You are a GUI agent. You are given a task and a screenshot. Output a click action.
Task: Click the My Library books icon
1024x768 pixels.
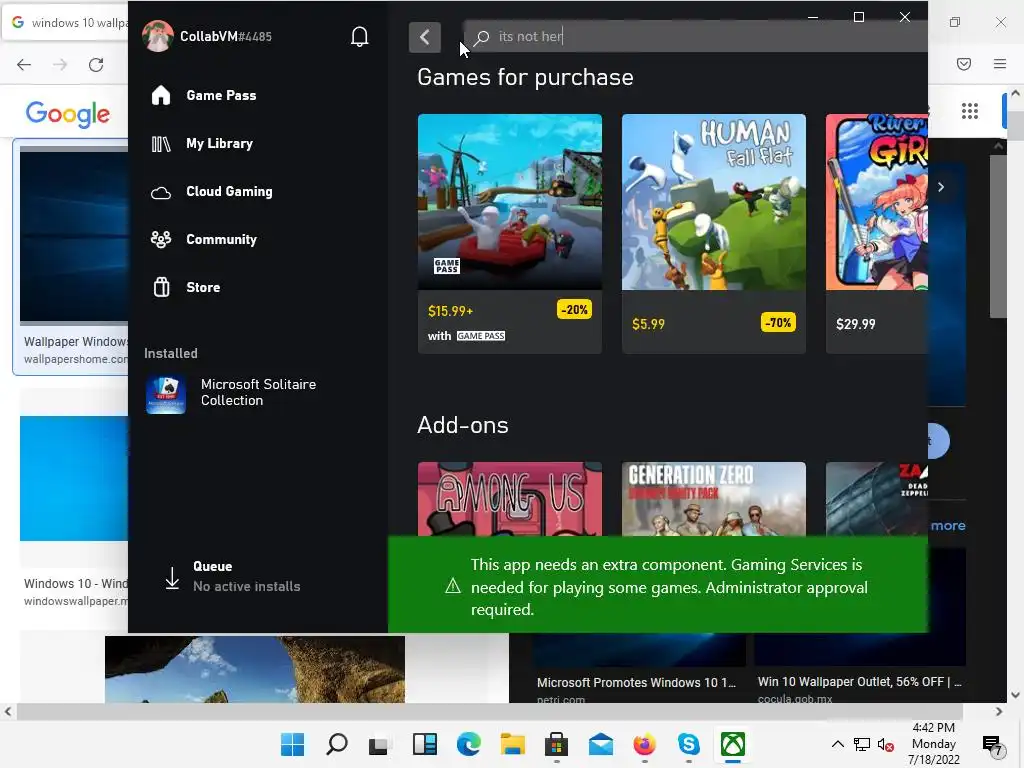coord(161,144)
